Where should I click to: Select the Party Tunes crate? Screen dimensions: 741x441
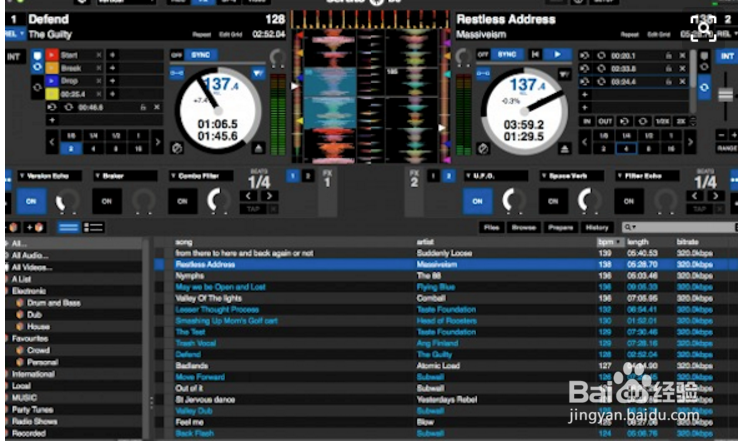[x=32, y=410]
